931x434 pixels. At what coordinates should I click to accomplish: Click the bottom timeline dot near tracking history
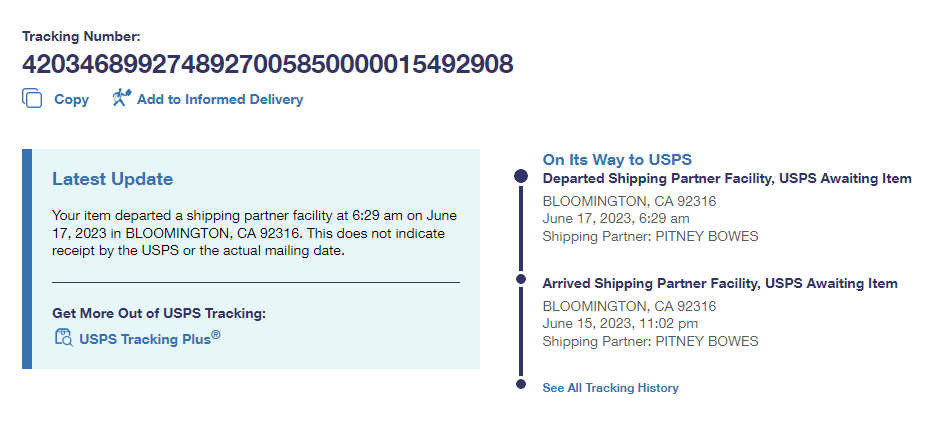[x=520, y=384]
